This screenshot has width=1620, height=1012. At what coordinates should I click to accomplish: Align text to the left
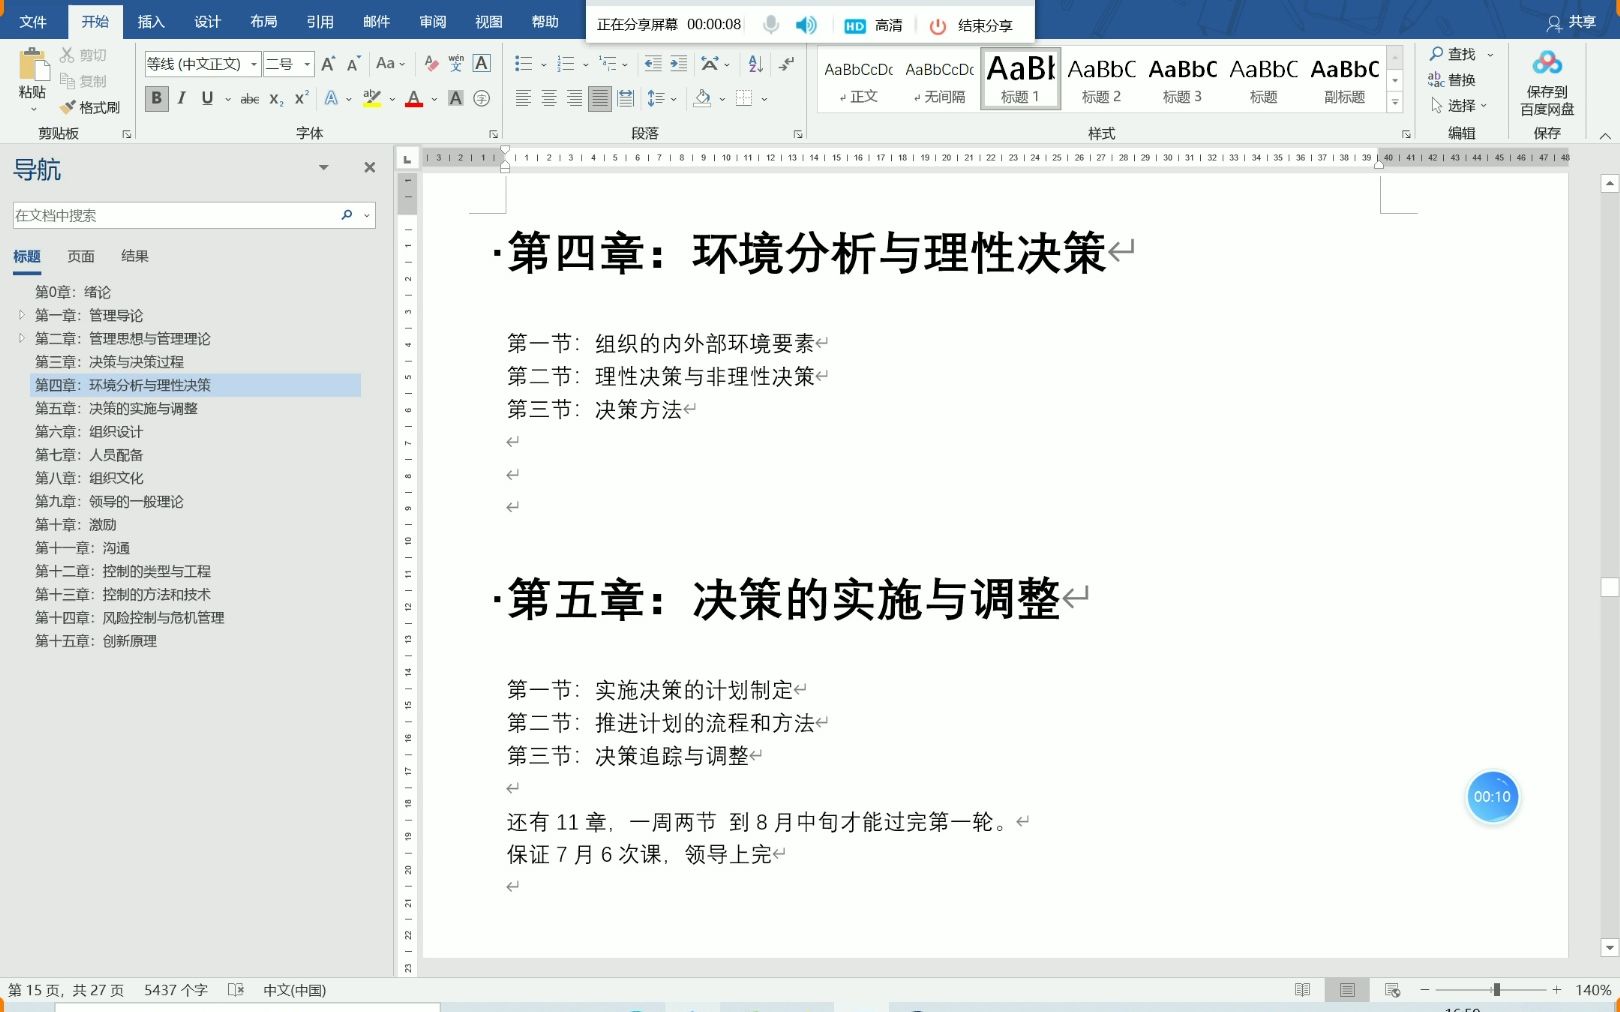click(x=523, y=98)
